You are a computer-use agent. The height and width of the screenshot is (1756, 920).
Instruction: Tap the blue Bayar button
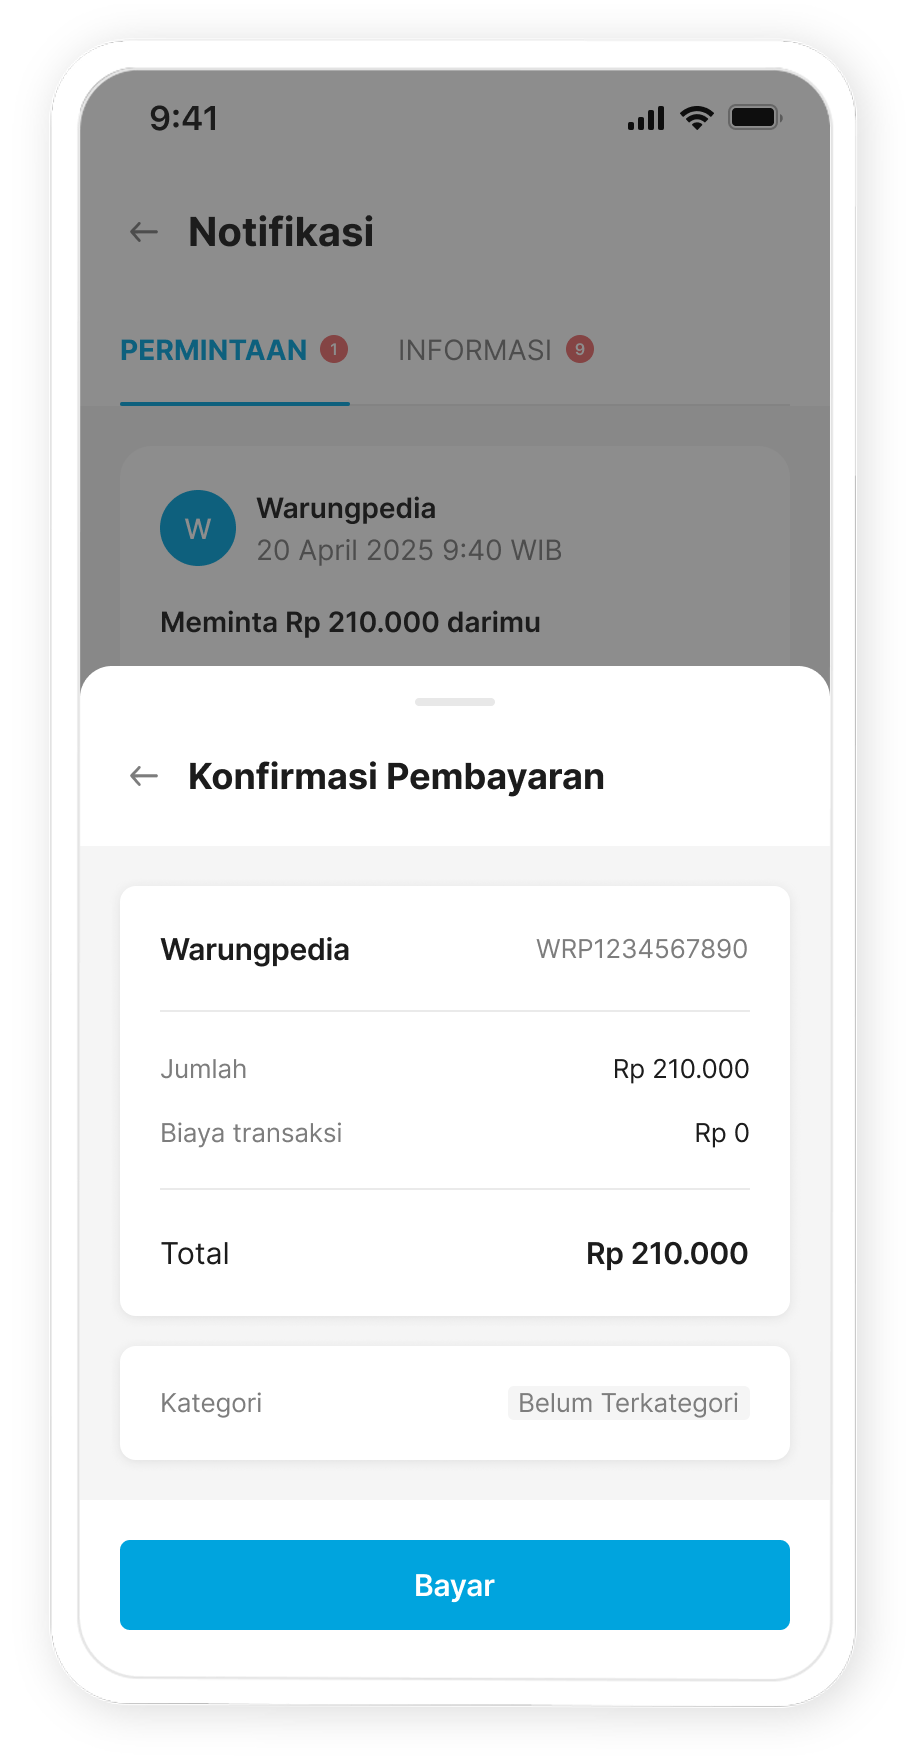[x=455, y=1585]
